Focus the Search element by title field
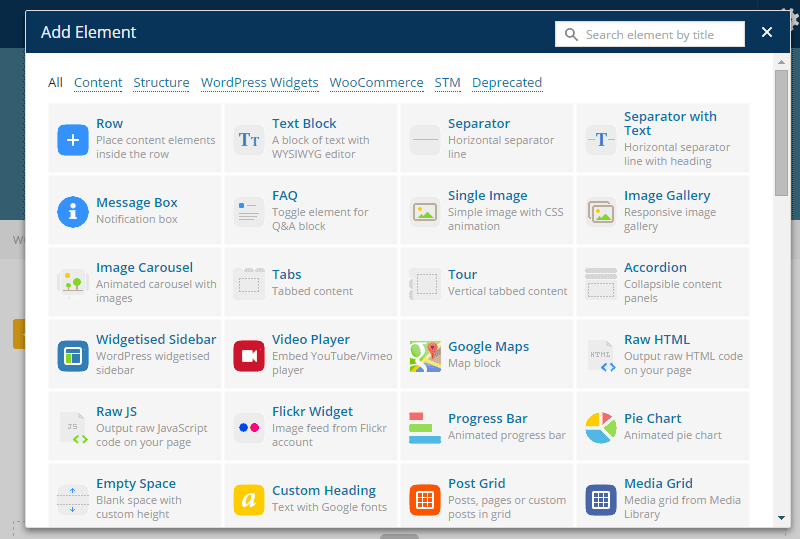This screenshot has height=539, width=800. pyautogui.click(x=649, y=34)
